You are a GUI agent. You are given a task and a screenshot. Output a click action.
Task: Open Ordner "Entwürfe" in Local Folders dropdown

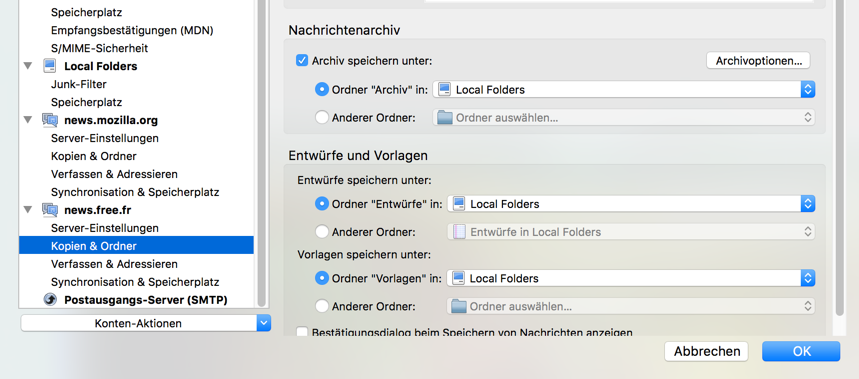(631, 204)
